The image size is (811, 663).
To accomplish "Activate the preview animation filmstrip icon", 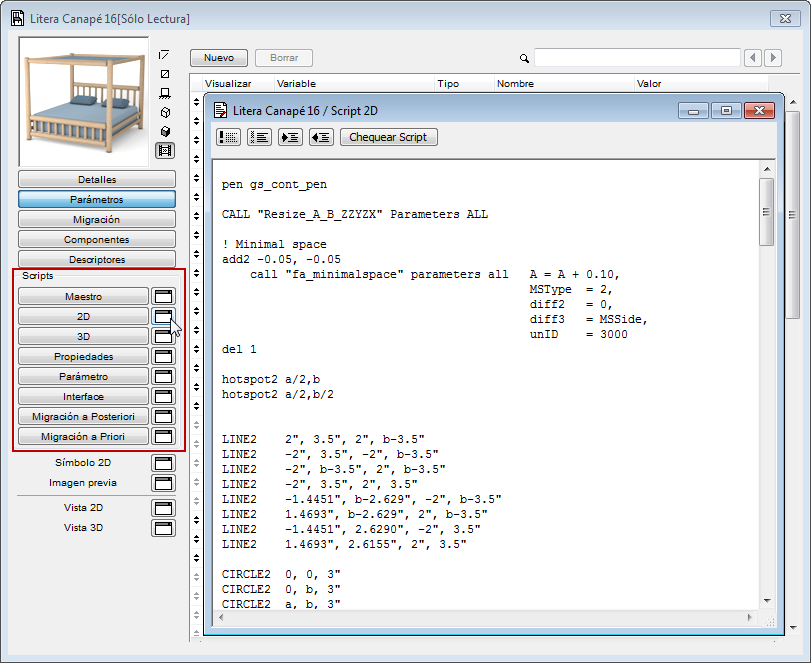I will [x=165, y=150].
